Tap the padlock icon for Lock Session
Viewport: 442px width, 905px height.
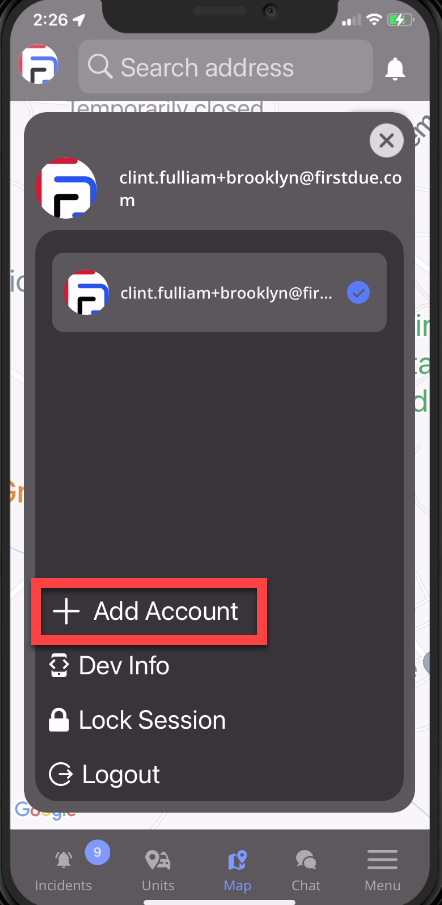pyautogui.click(x=59, y=720)
